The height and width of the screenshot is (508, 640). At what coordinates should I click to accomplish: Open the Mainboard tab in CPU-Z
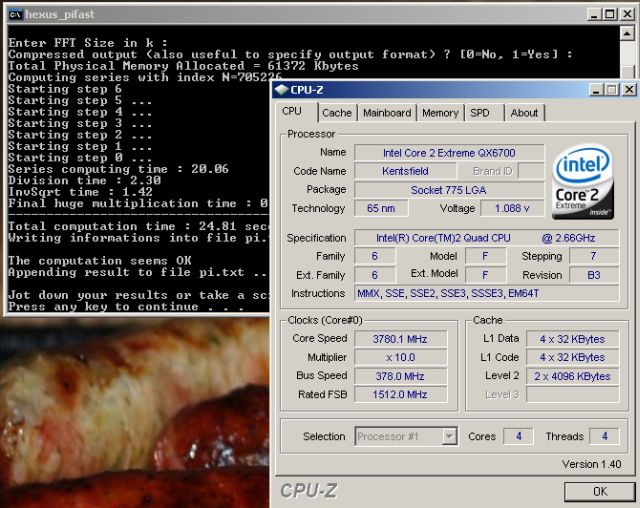click(x=387, y=113)
